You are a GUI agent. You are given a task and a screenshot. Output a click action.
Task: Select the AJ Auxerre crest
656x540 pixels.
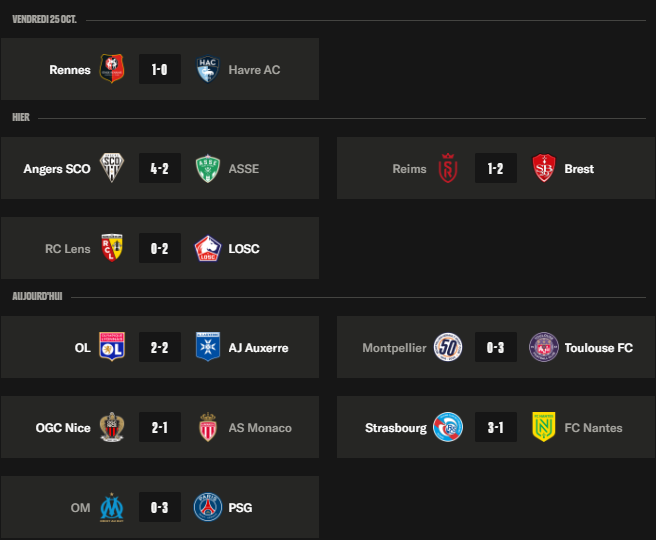[x=207, y=347]
